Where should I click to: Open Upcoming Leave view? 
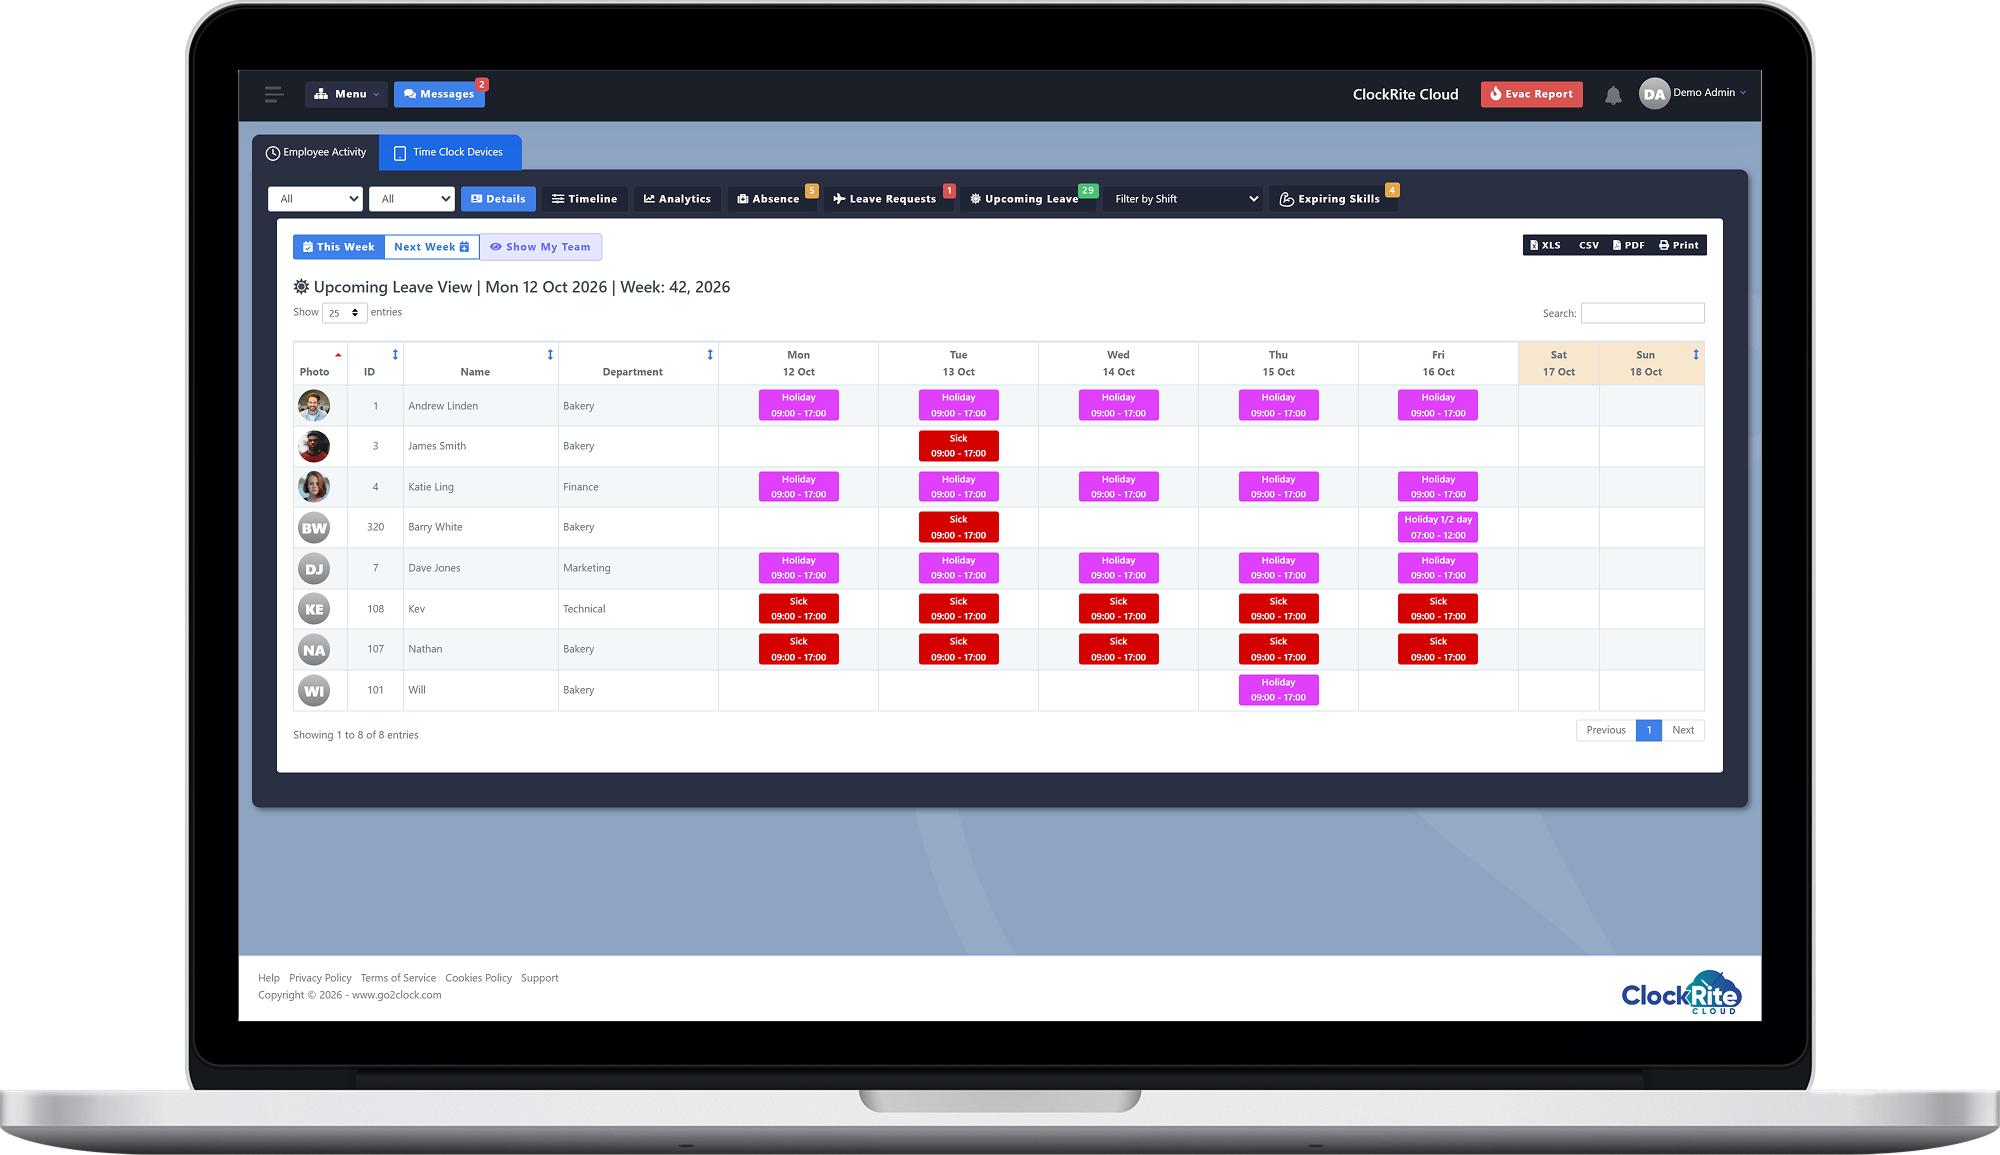1025,199
